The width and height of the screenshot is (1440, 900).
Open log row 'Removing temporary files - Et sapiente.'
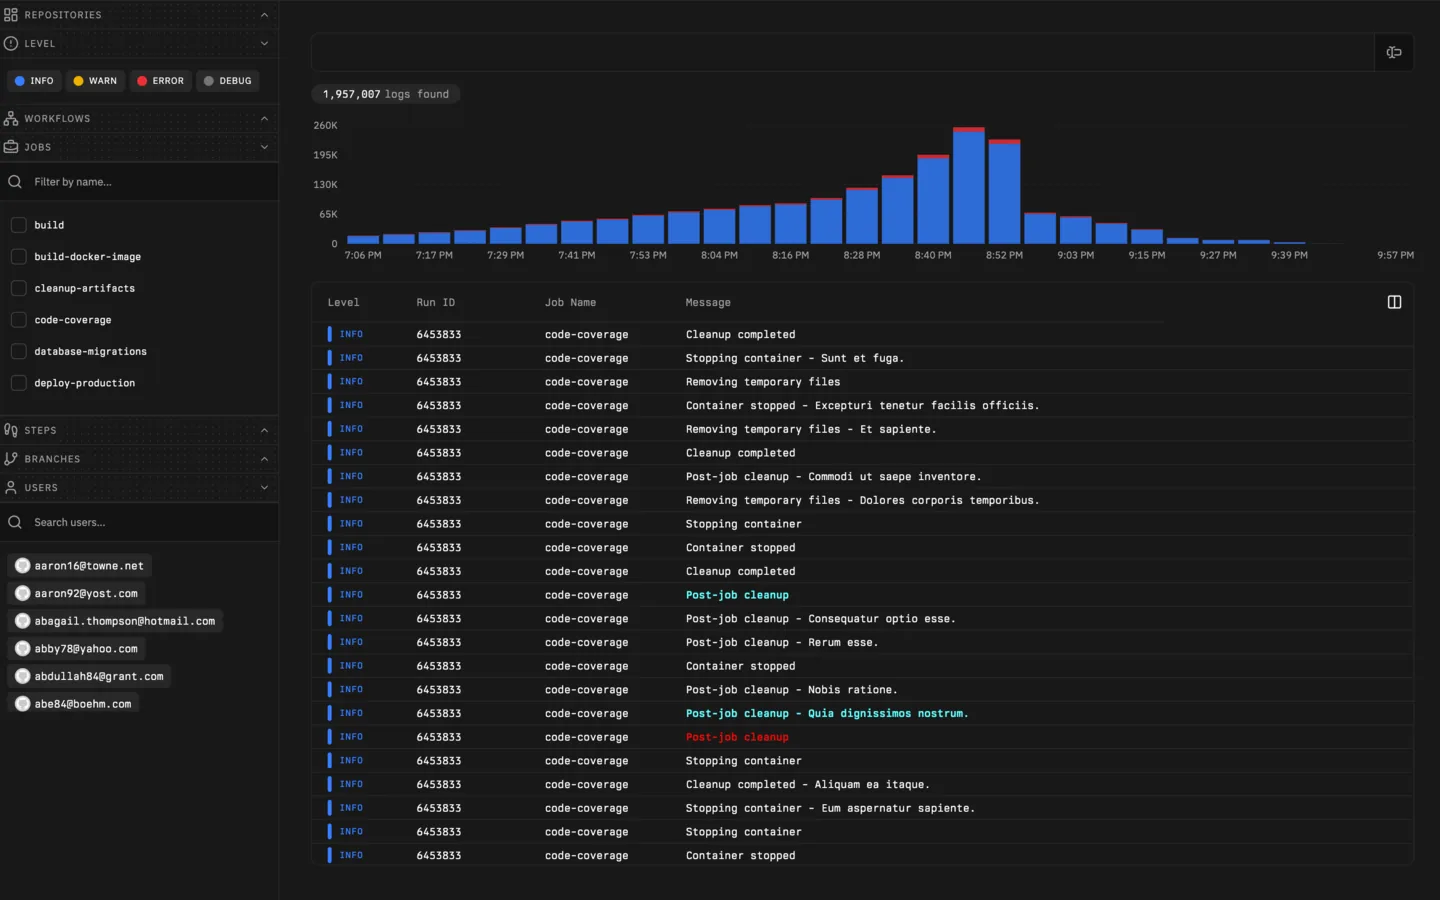pos(862,429)
